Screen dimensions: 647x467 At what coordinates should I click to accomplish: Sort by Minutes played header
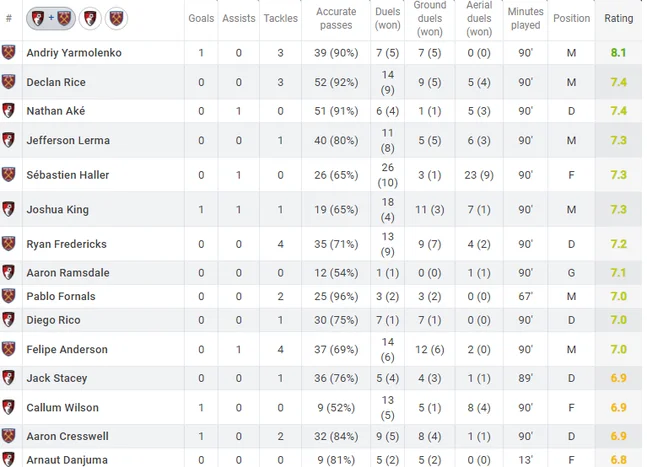click(x=525, y=19)
